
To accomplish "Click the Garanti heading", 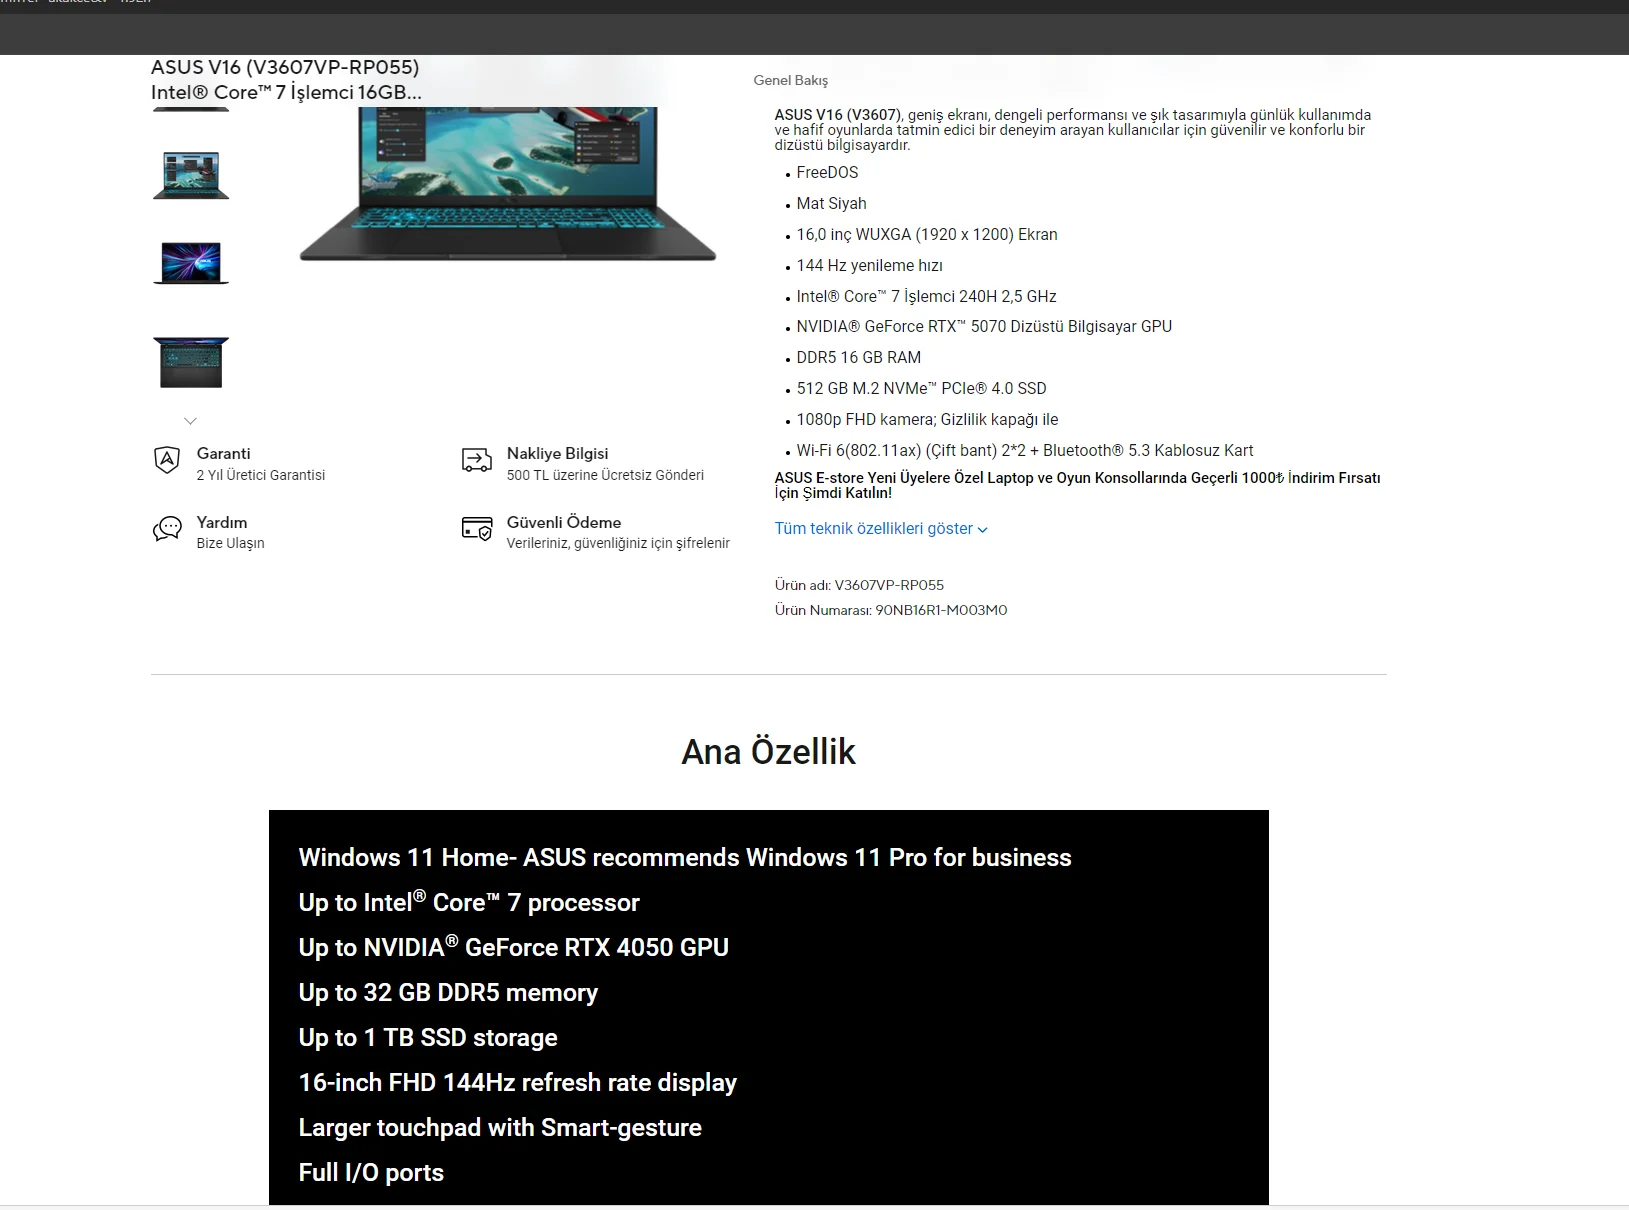I will click(224, 454).
